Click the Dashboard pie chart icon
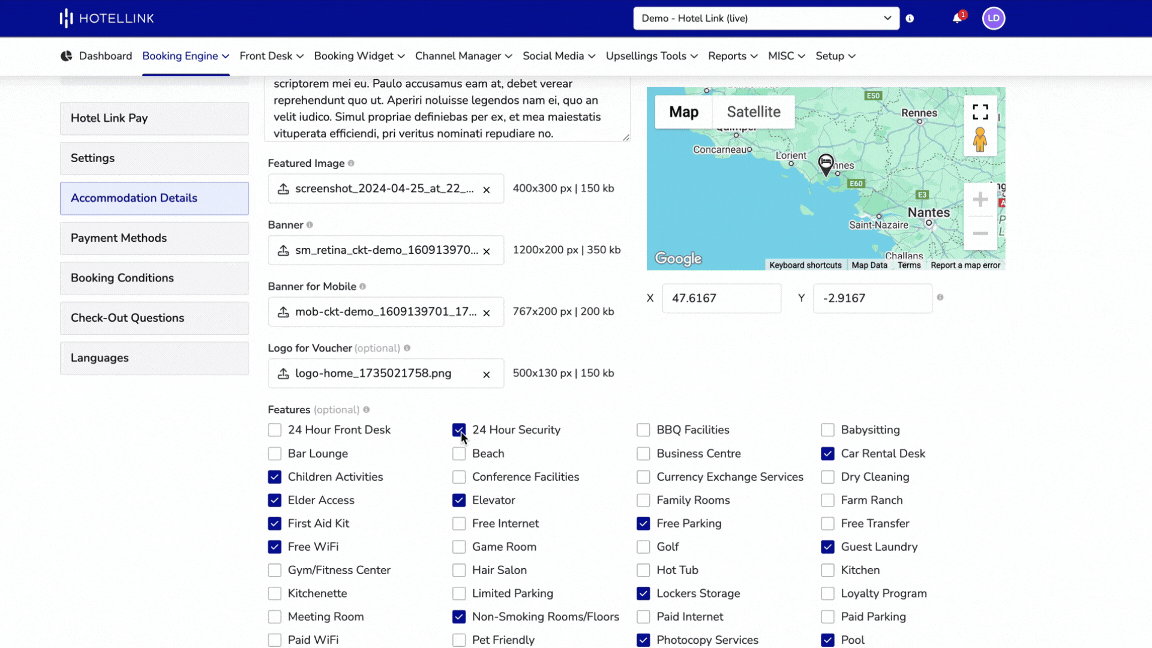 66,56
